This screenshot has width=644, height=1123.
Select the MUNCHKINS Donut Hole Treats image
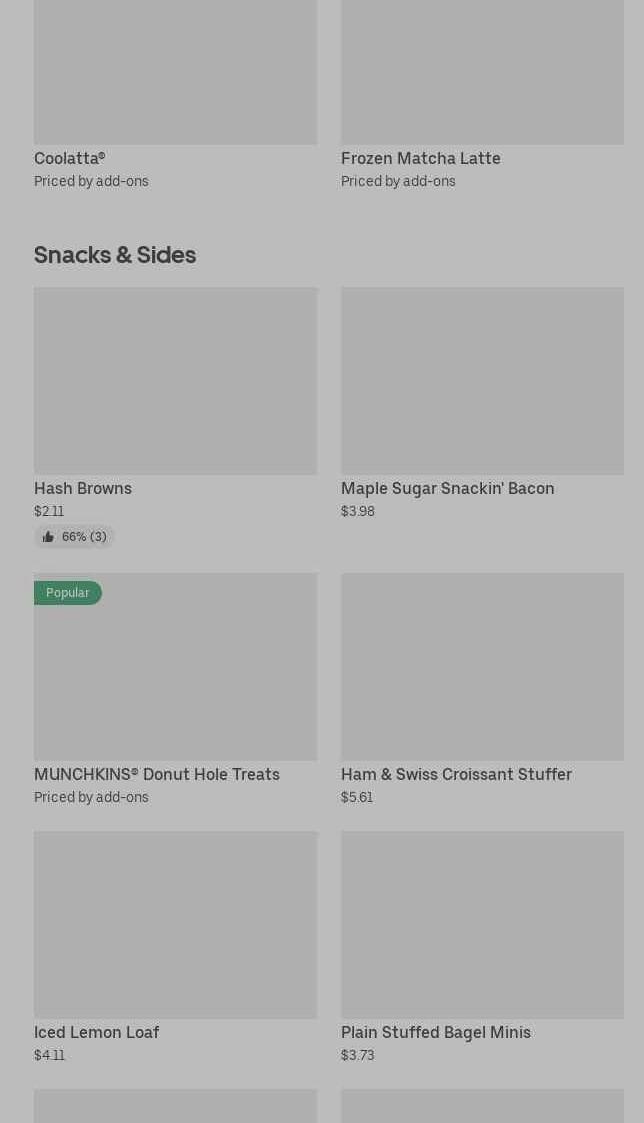click(x=175, y=667)
